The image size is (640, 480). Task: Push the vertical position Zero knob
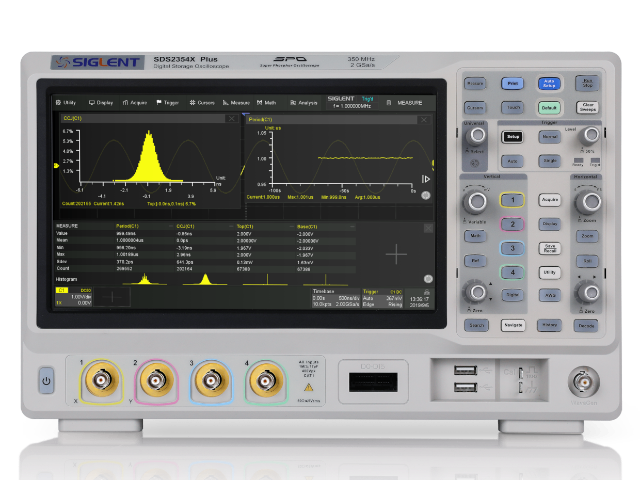tap(476, 292)
